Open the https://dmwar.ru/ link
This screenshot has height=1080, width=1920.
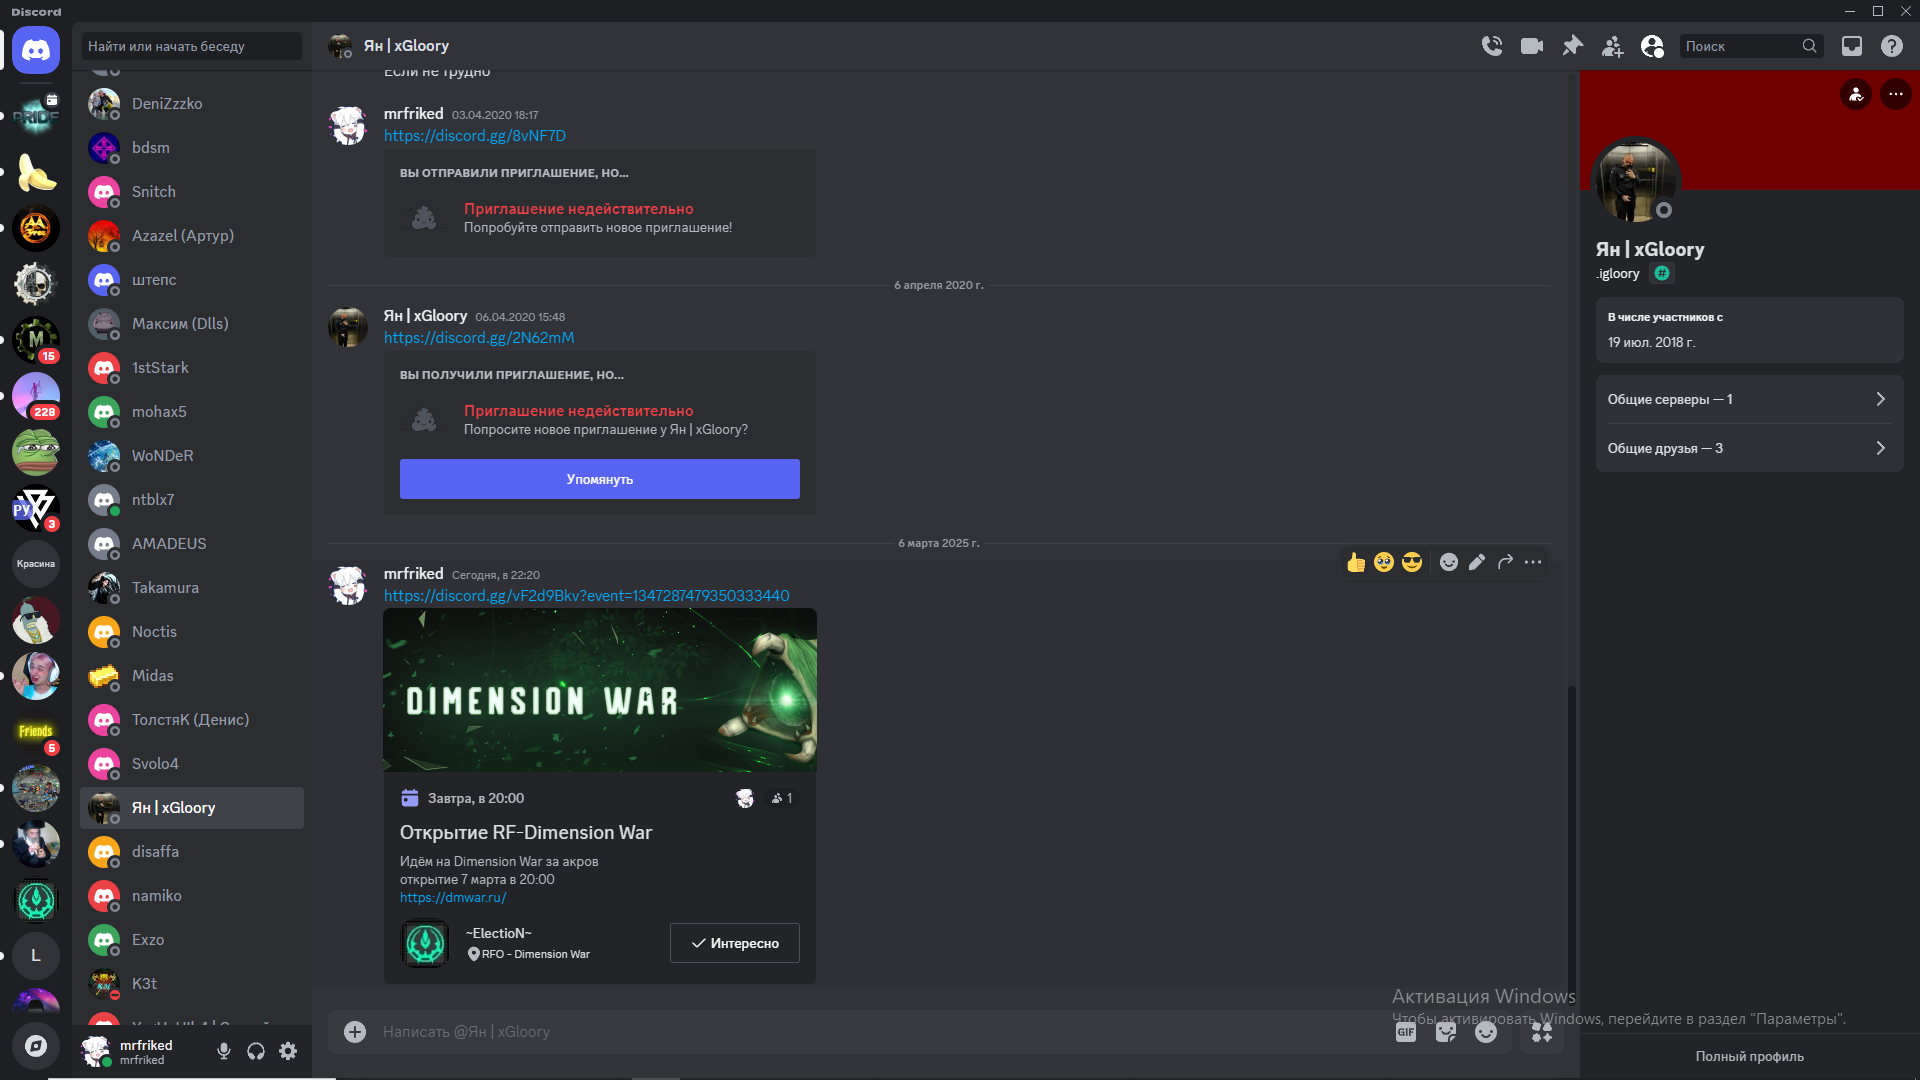pyautogui.click(x=453, y=897)
